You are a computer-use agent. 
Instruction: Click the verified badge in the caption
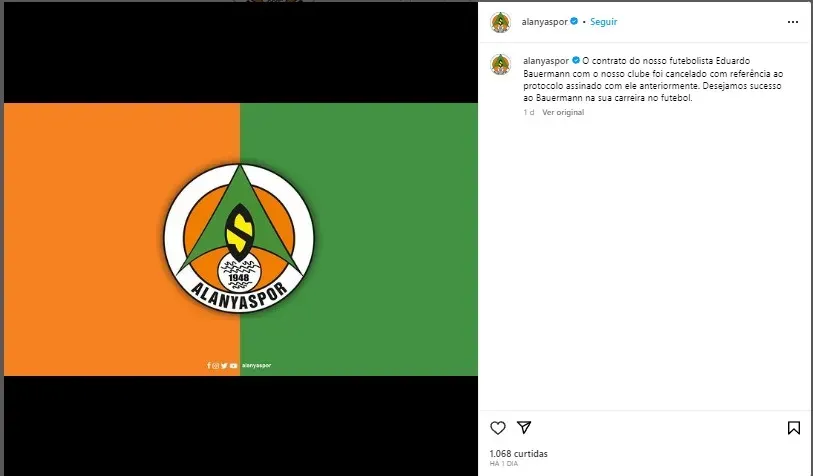576,60
